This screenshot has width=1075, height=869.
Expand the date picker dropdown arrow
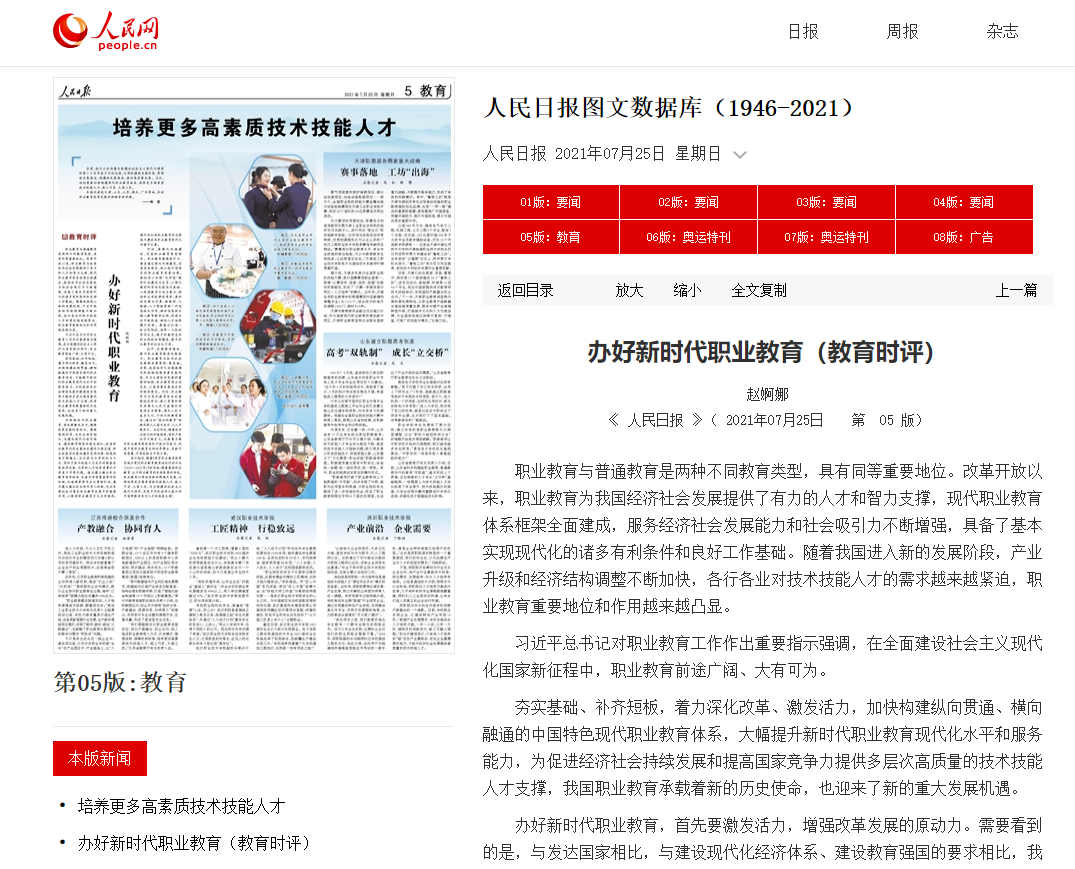740,154
